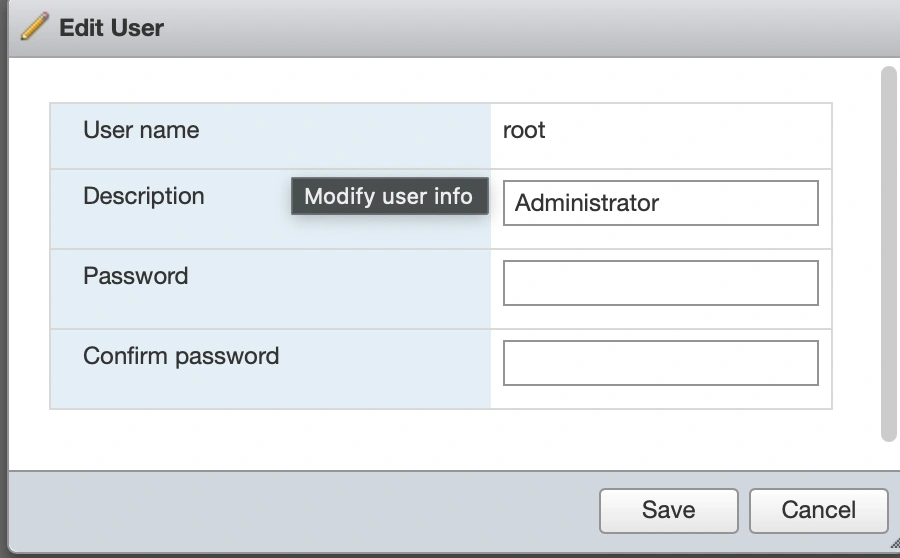Screen dimensions: 900x558
Task: Click into the Password input box
Action: coord(660,283)
